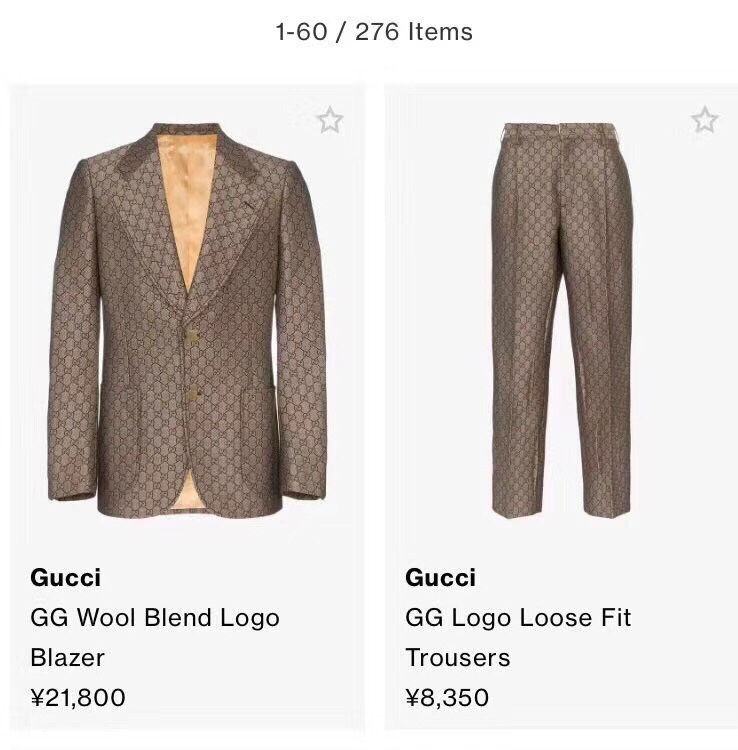Click the ¥8,350 trousers price
Viewport: 738px width, 750px height.
pyautogui.click(x=447, y=697)
